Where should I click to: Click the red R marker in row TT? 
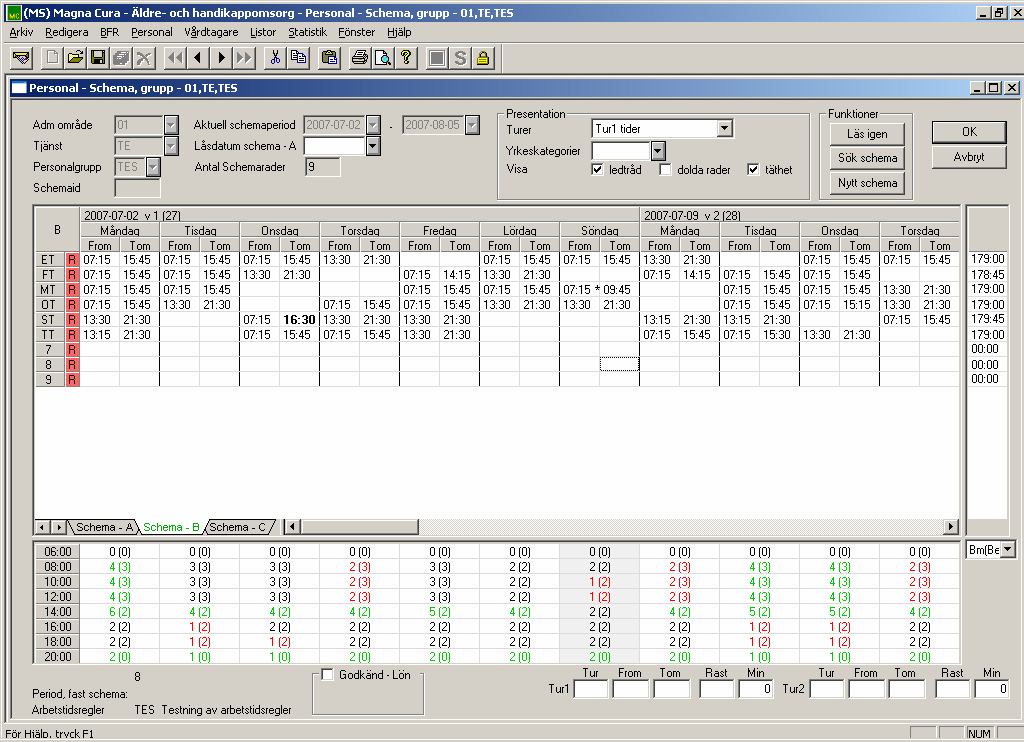point(72,334)
